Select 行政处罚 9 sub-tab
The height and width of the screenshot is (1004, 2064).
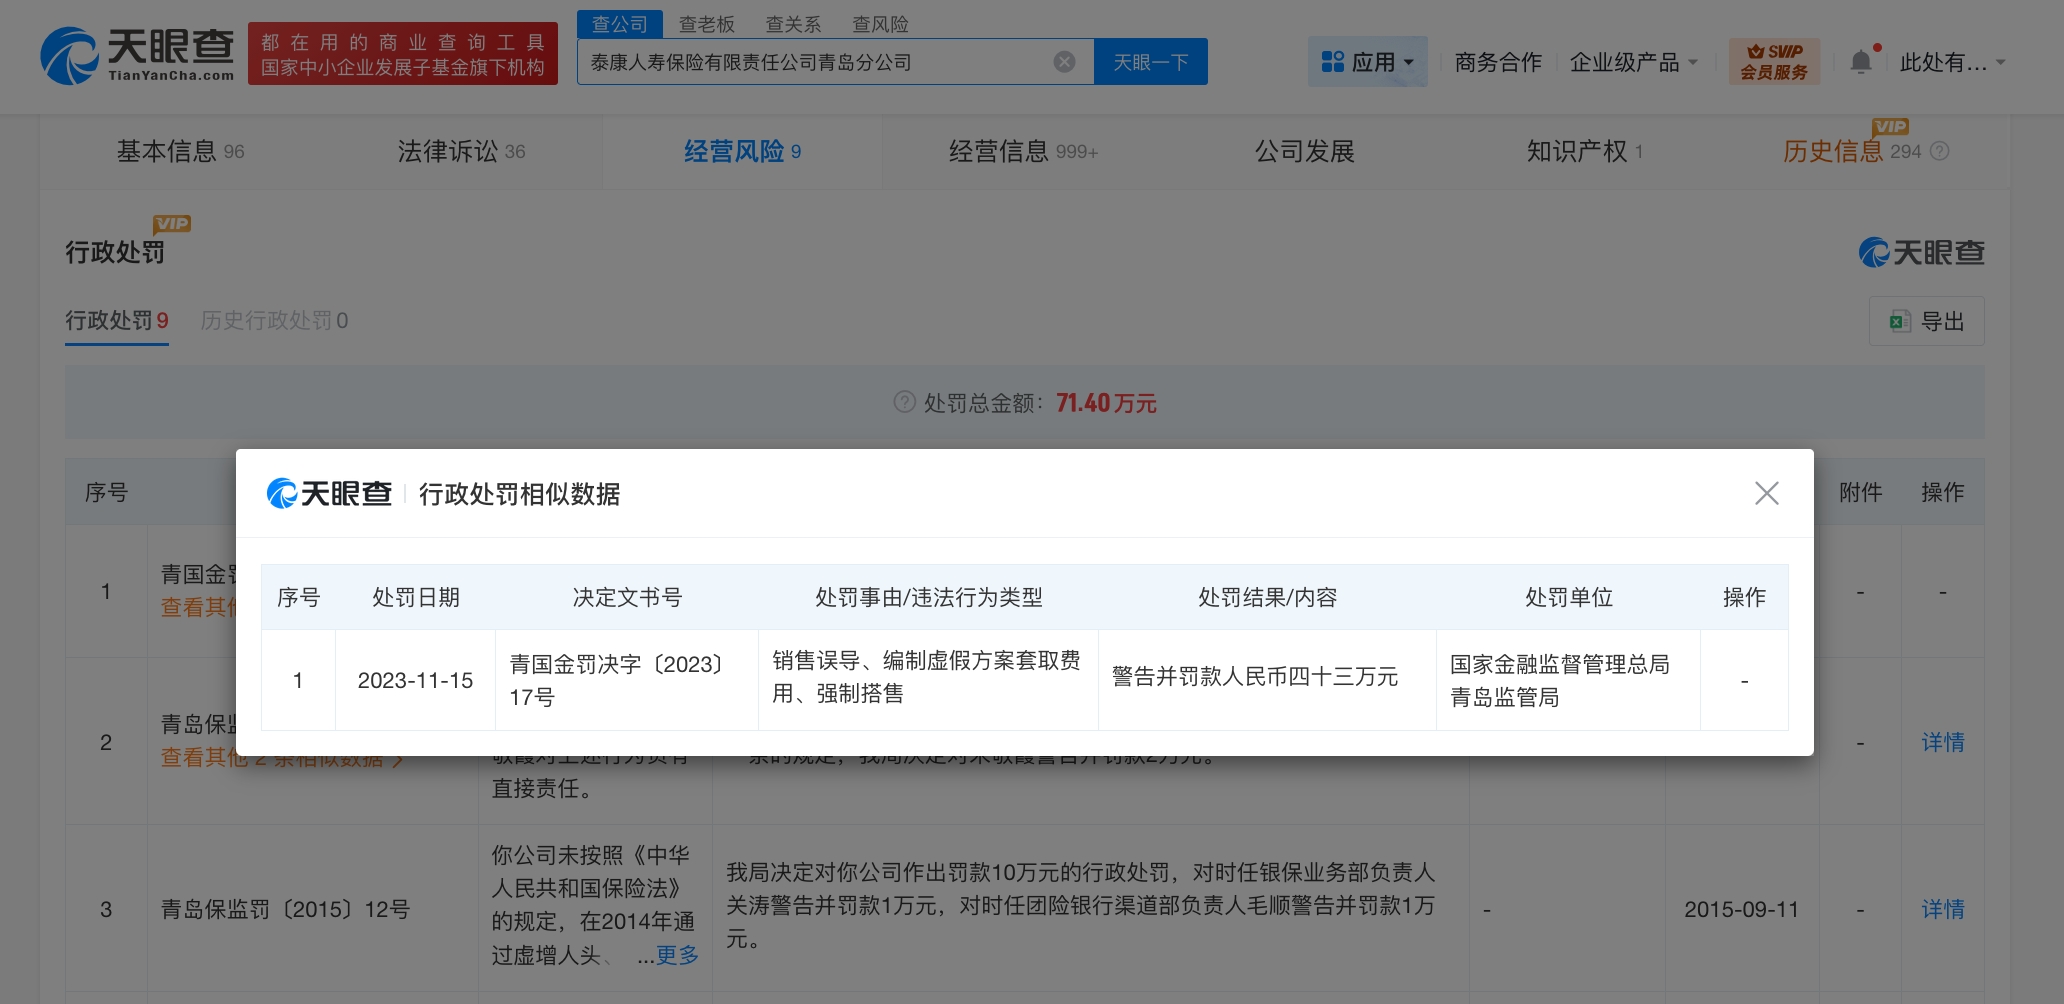point(117,320)
